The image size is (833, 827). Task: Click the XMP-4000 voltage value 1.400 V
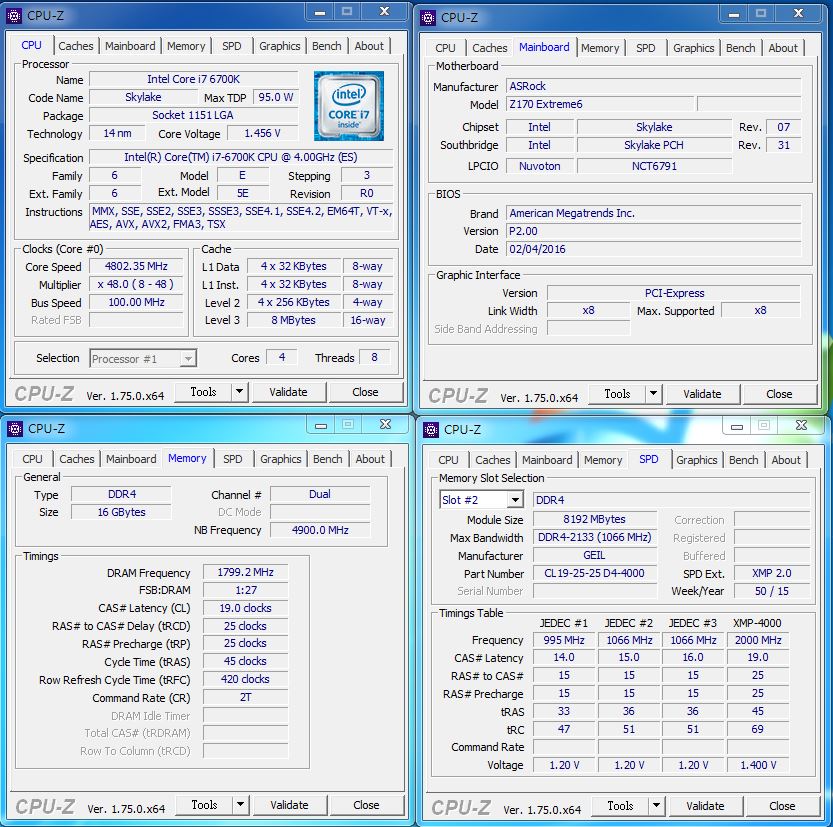pyautogui.click(x=758, y=765)
